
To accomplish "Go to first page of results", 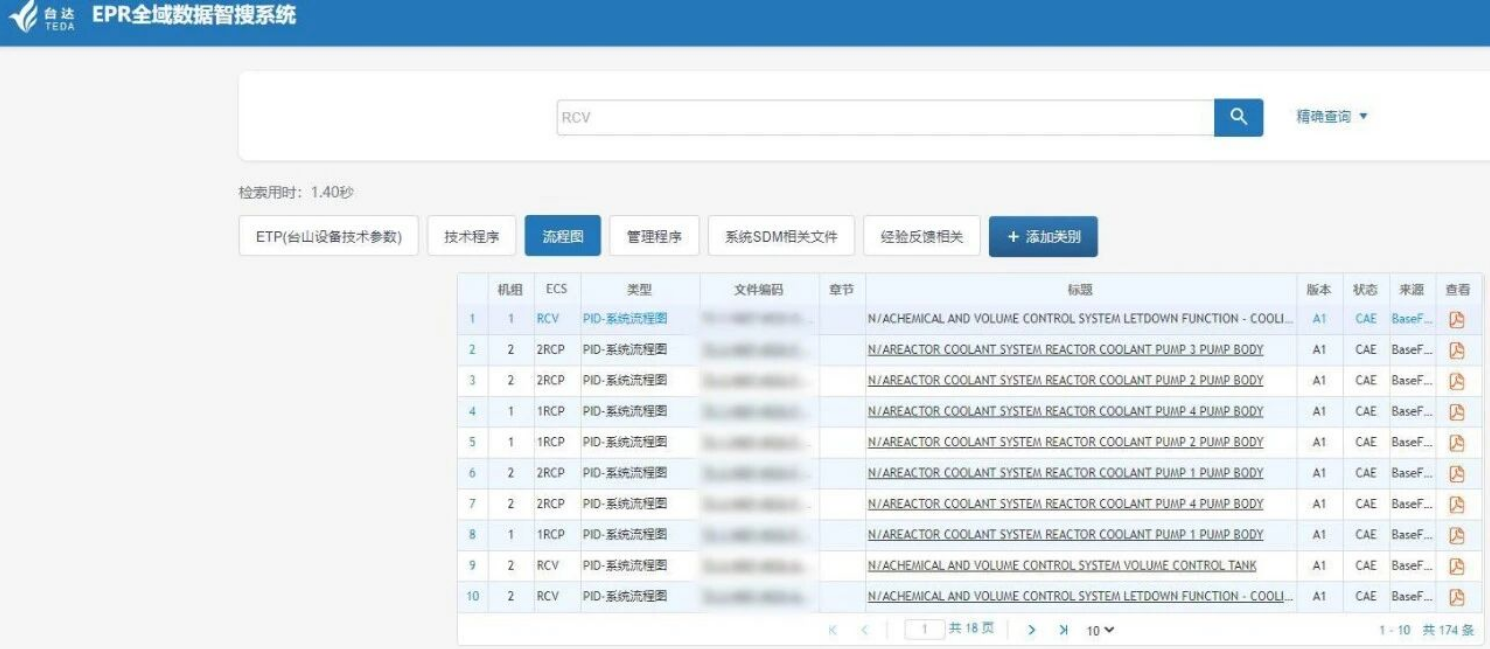I will [x=834, y=630].
